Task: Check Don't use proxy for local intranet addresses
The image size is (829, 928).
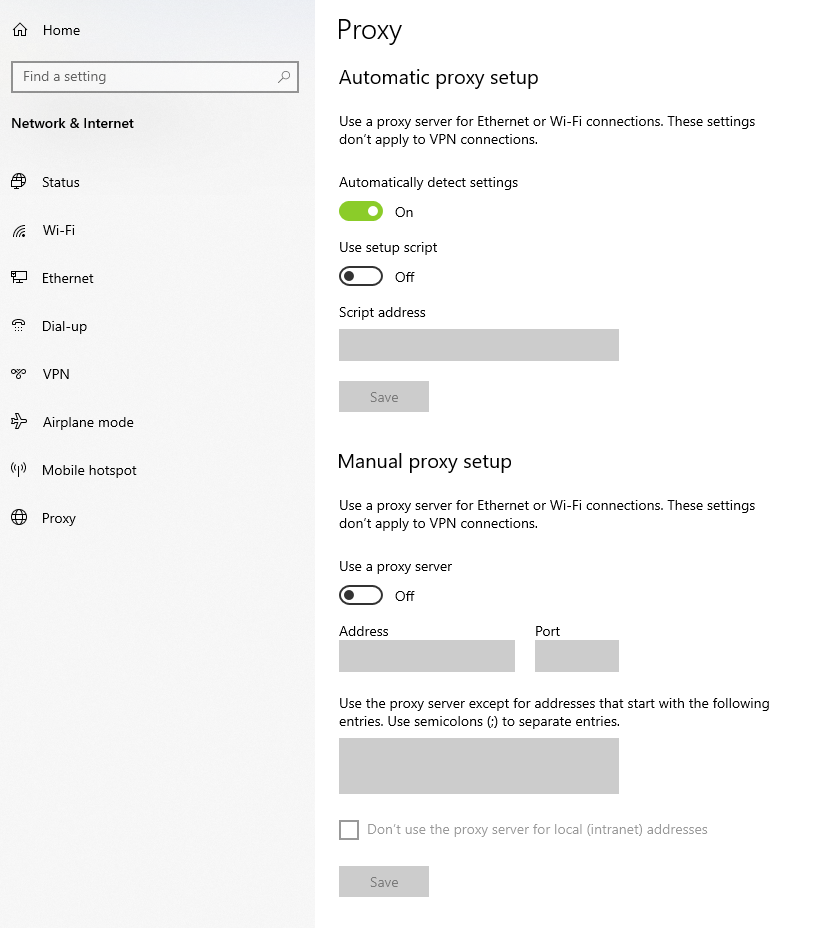Action: point(349,829)
